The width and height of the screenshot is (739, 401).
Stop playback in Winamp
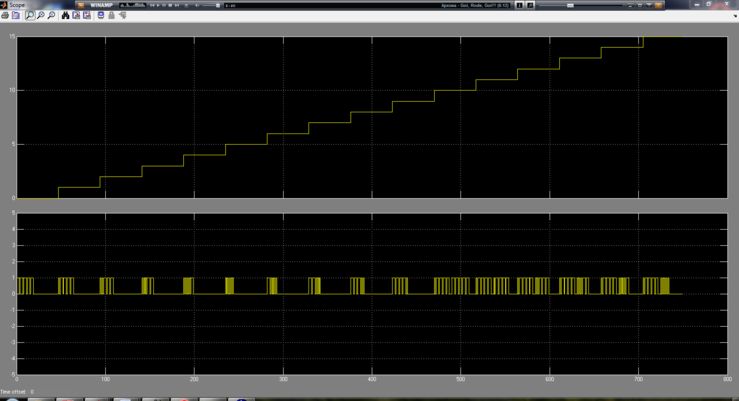(170, 5)
